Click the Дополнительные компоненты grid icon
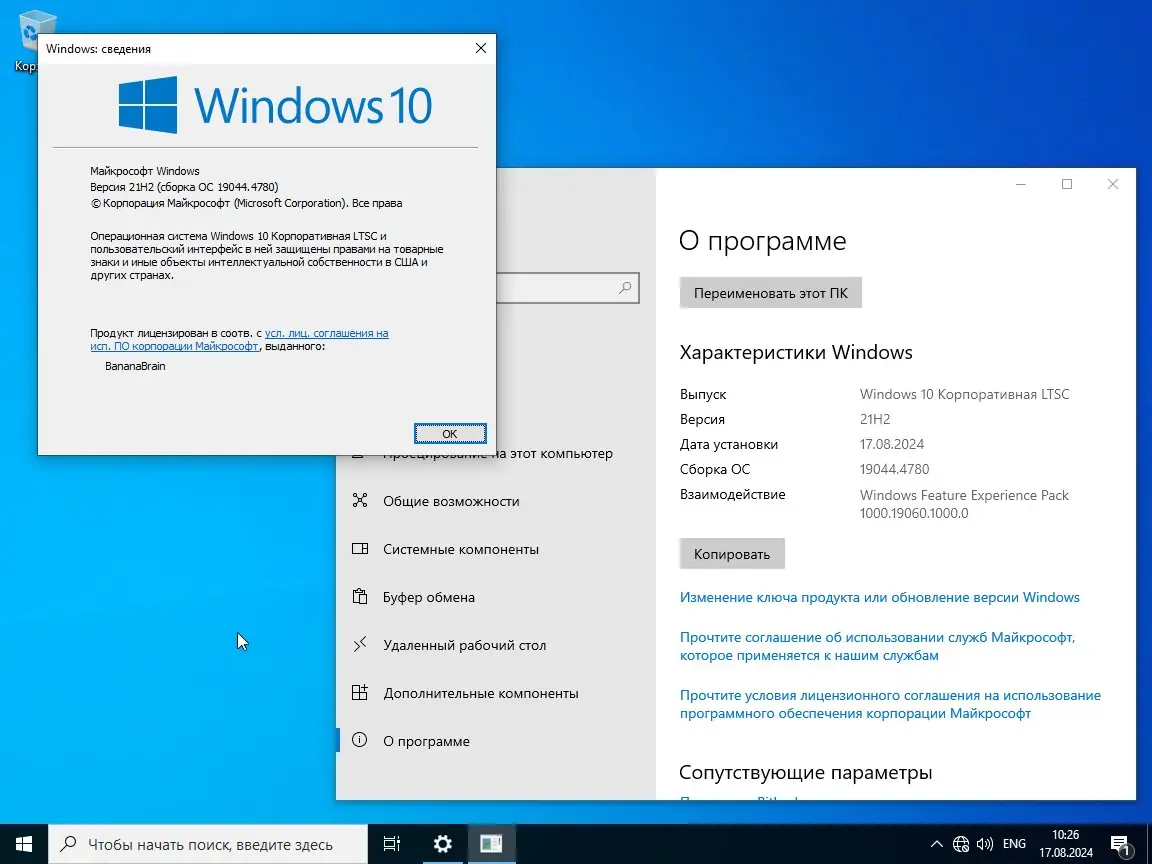This screenshot has width=1152, height=864. pos(359,692)
